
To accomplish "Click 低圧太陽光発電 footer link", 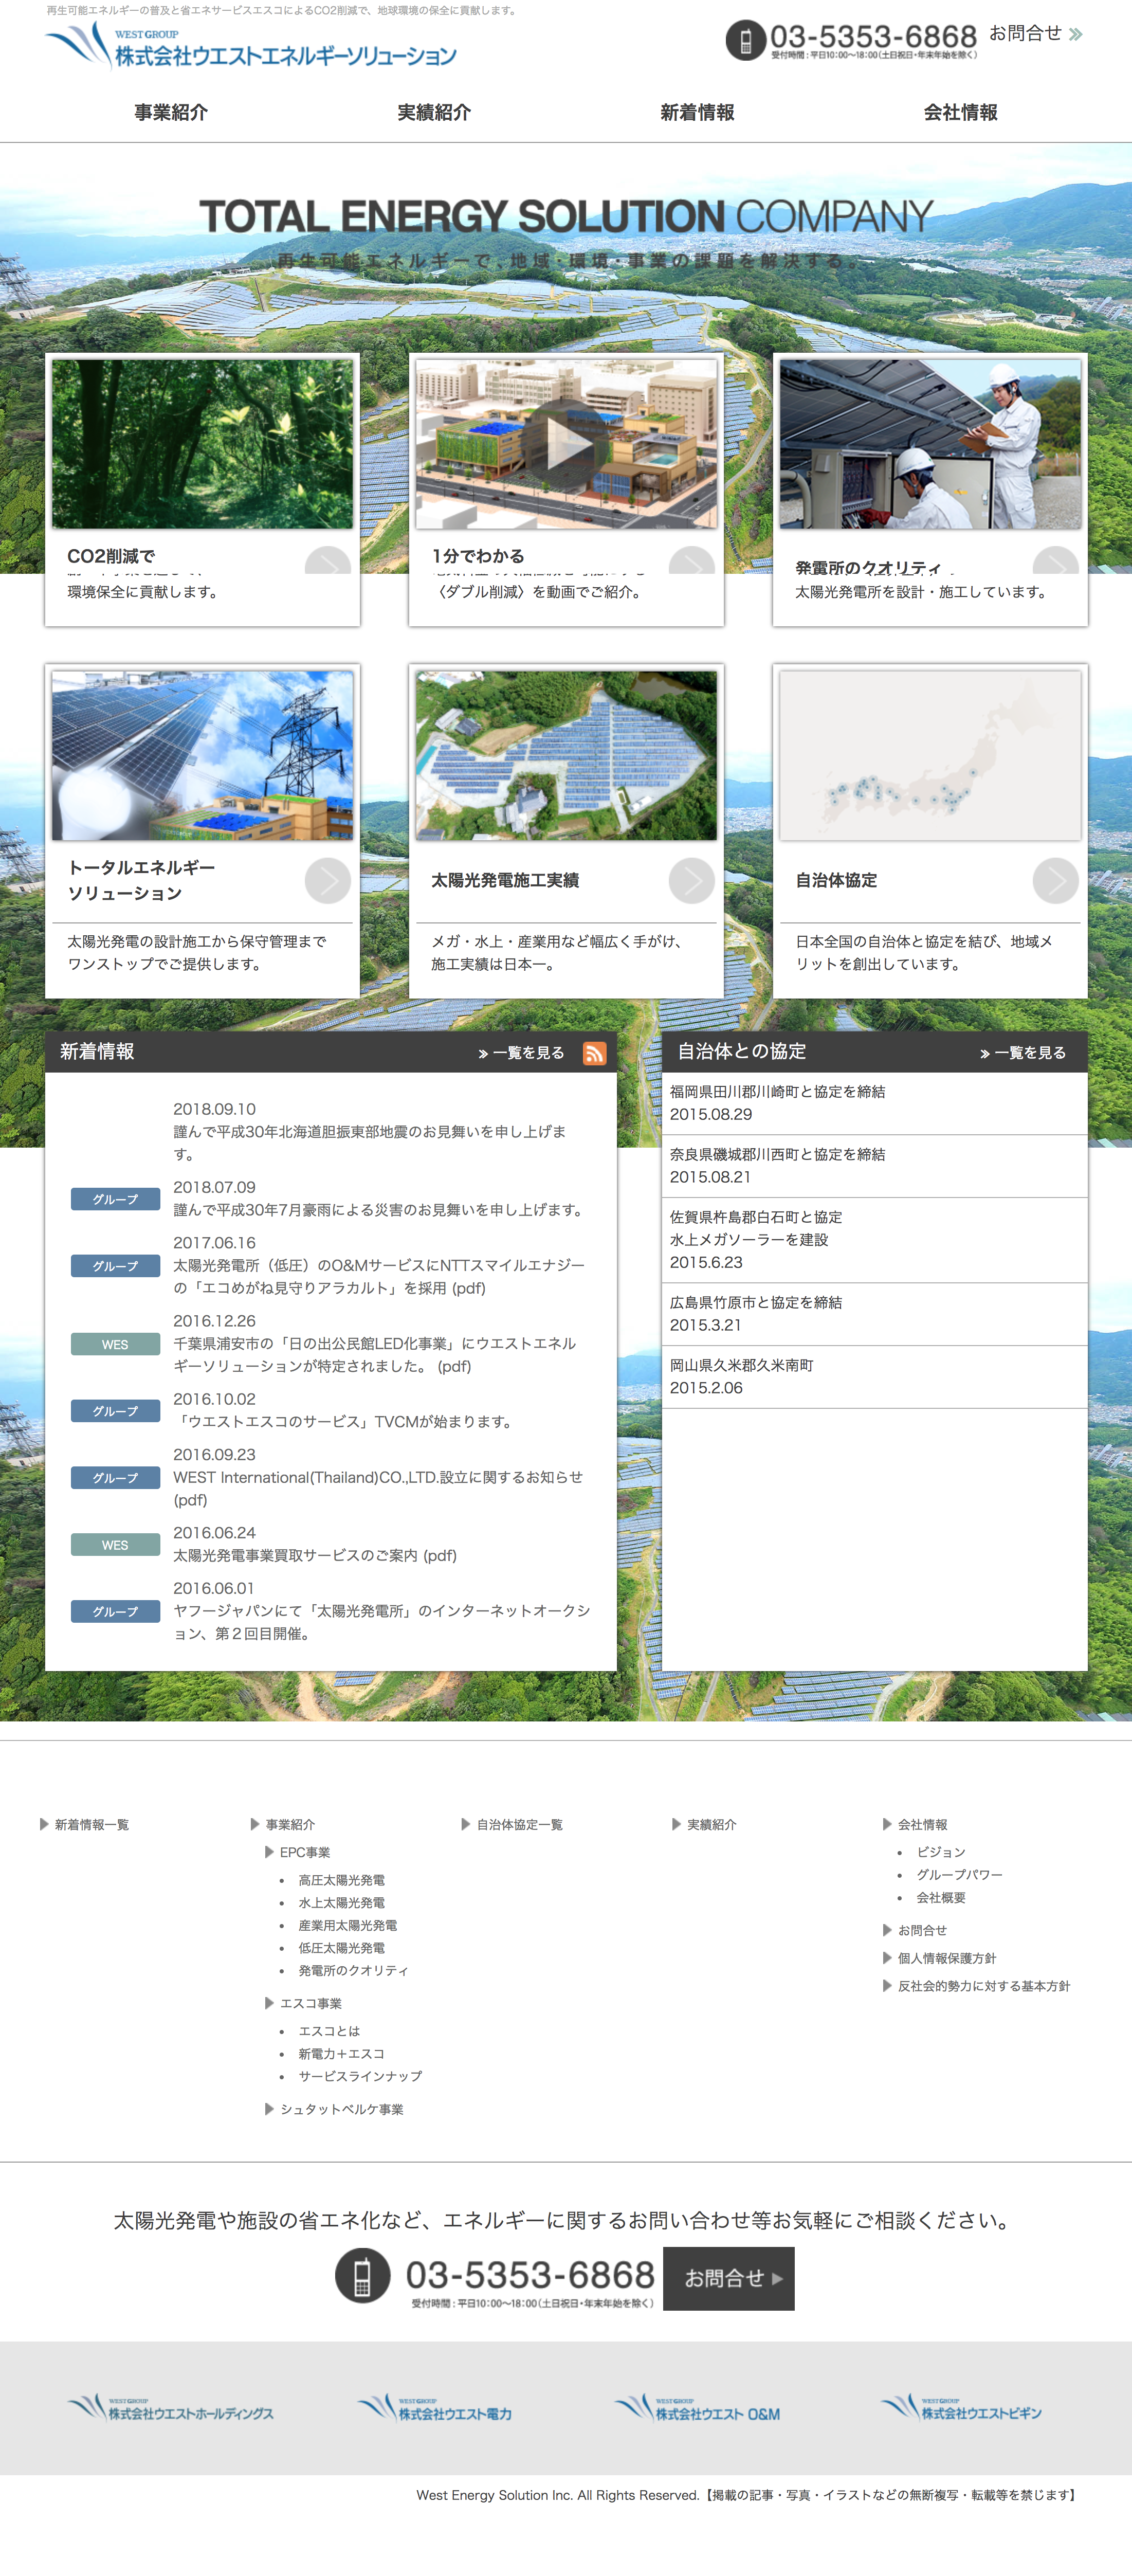I will pos(341,1948).
